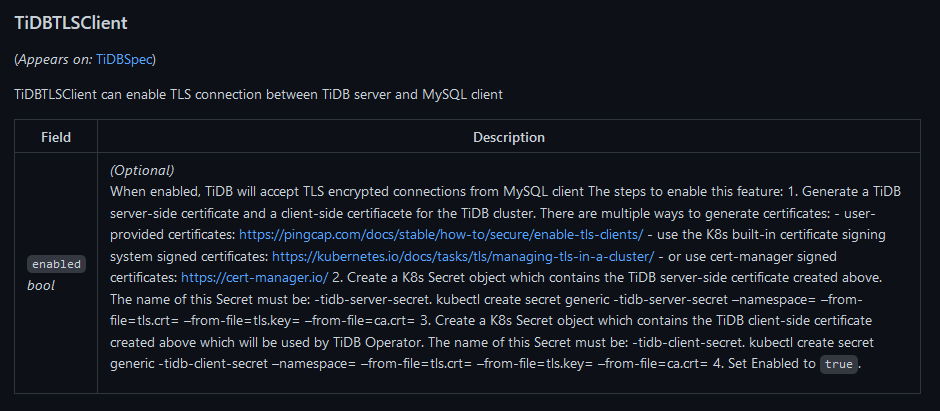Viewport: 940px width, 411px height.
Task: Open the TiDBSpec link
Action: pos(125,60)
